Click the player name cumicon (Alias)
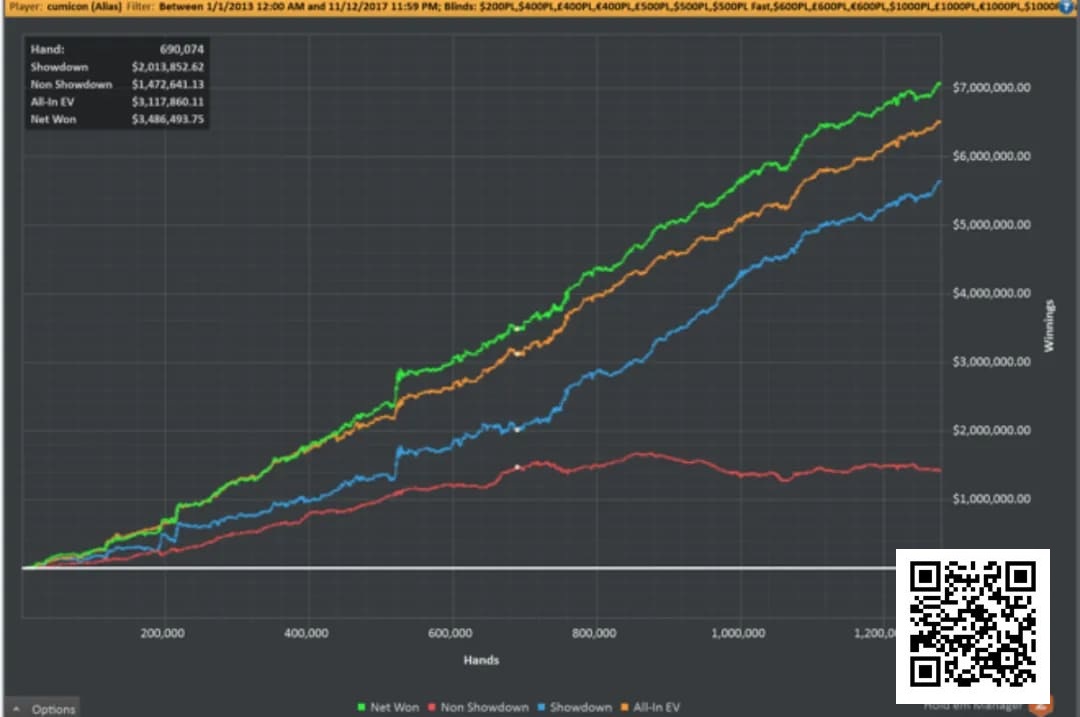 tap(84, 6)
